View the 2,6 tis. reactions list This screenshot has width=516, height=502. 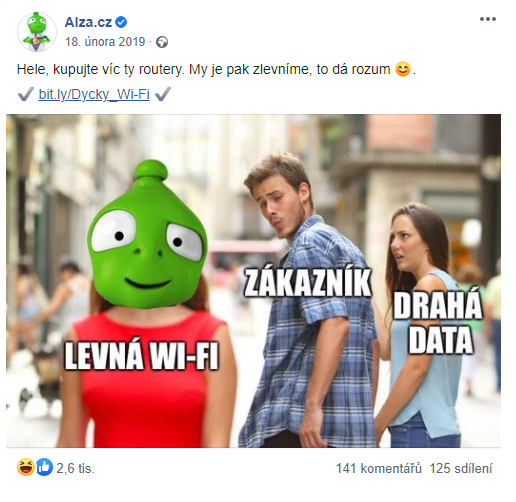point(76,468)
